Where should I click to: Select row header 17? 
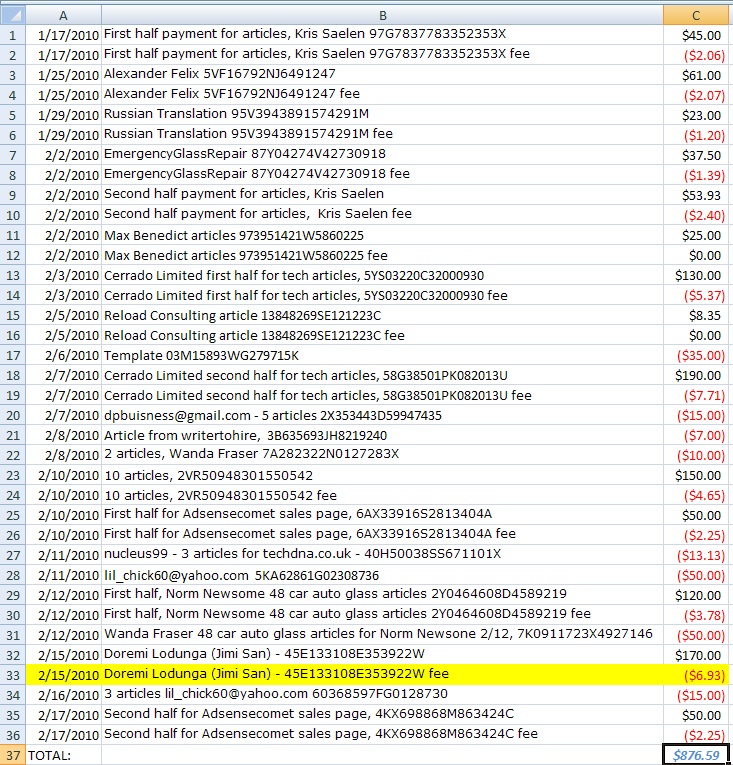(x=13, y=355)
